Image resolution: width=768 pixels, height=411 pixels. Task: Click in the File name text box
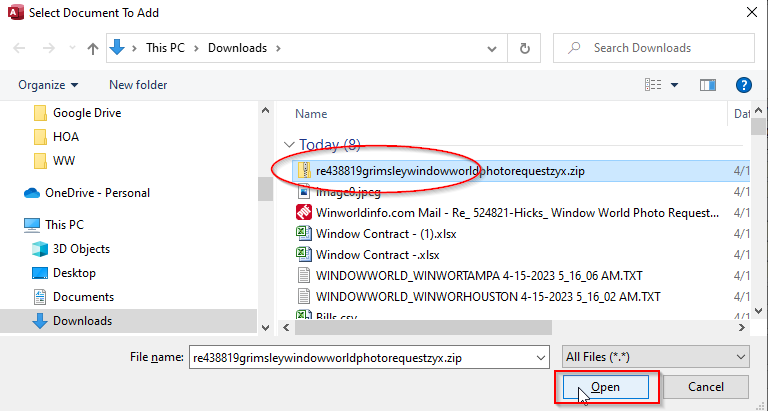click(362, 358)
